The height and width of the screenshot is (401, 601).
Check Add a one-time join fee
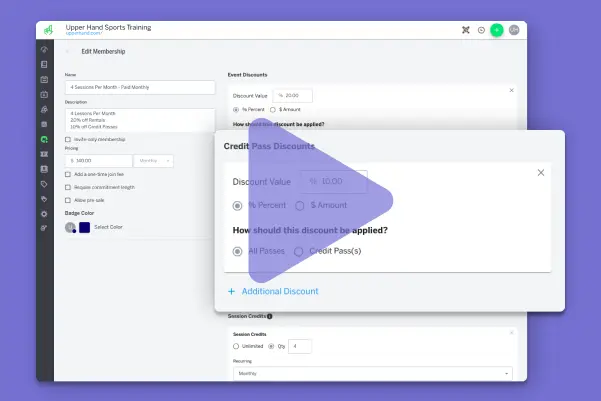pos(68,174)
